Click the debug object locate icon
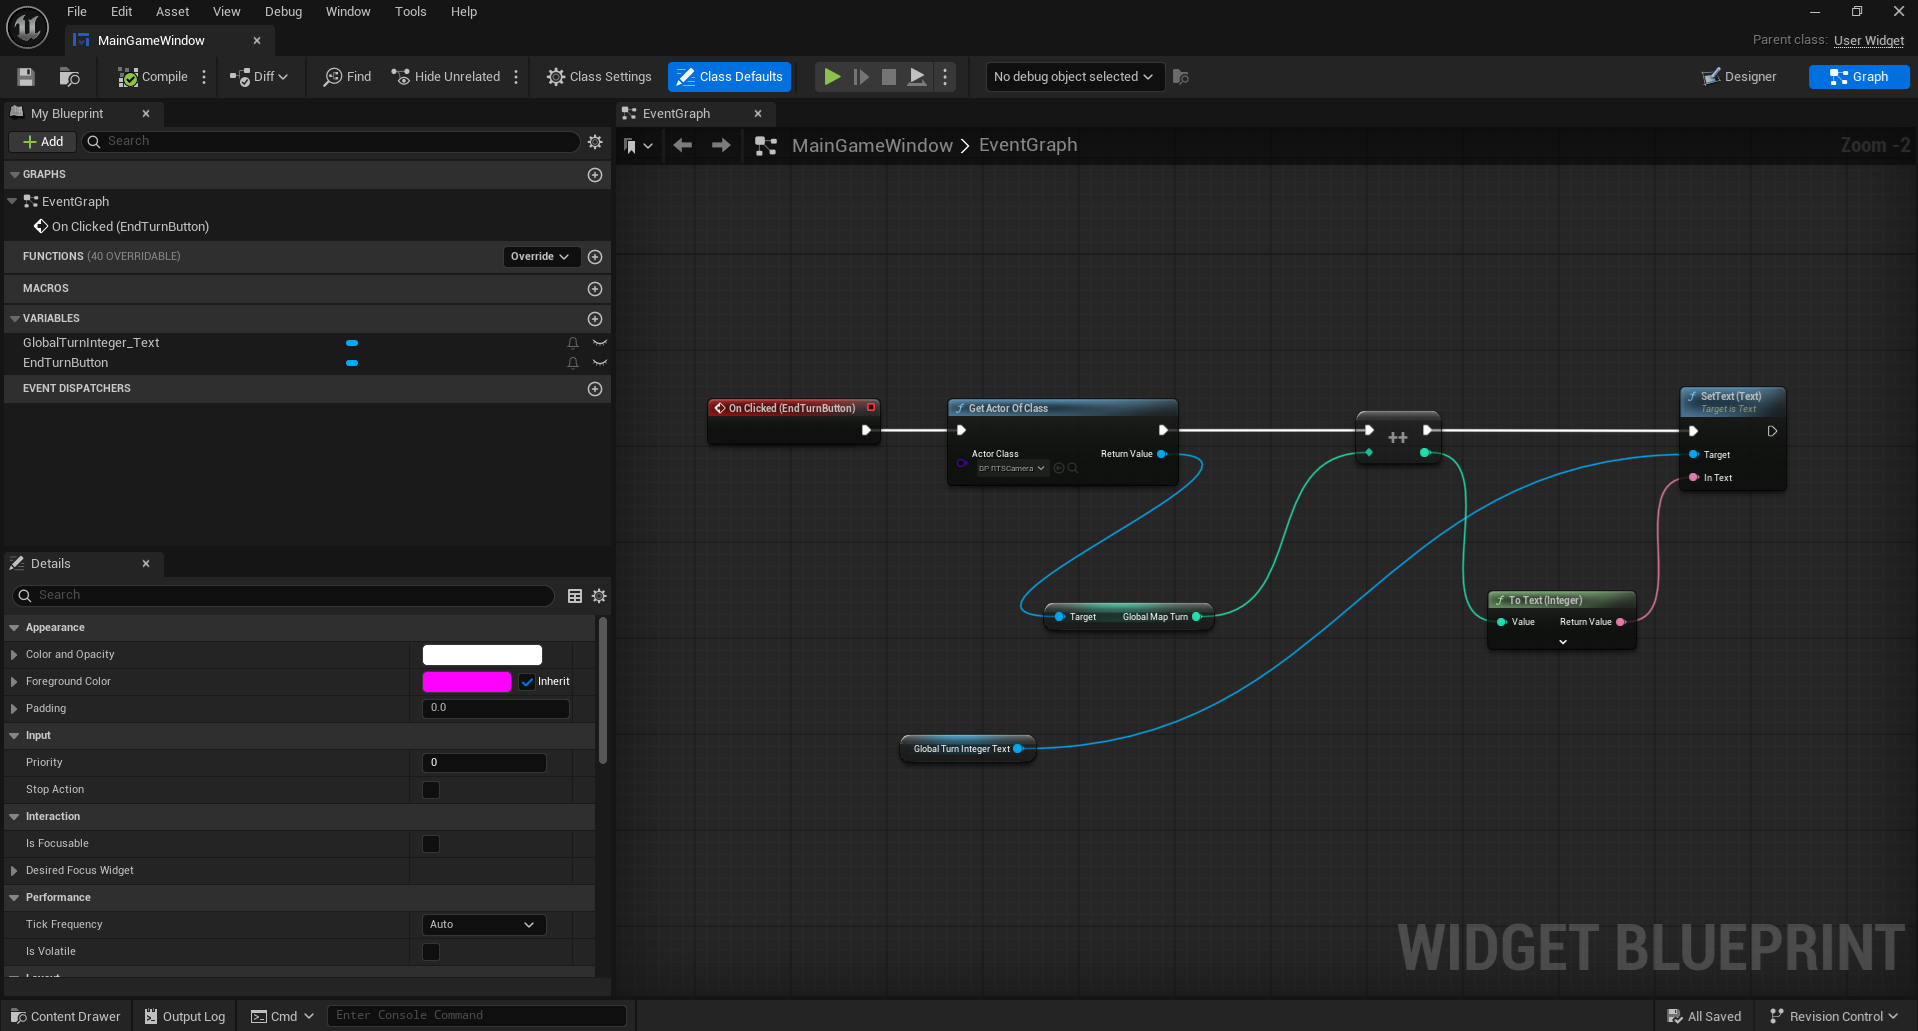1918x1031 pixels. click(1181, 77)
